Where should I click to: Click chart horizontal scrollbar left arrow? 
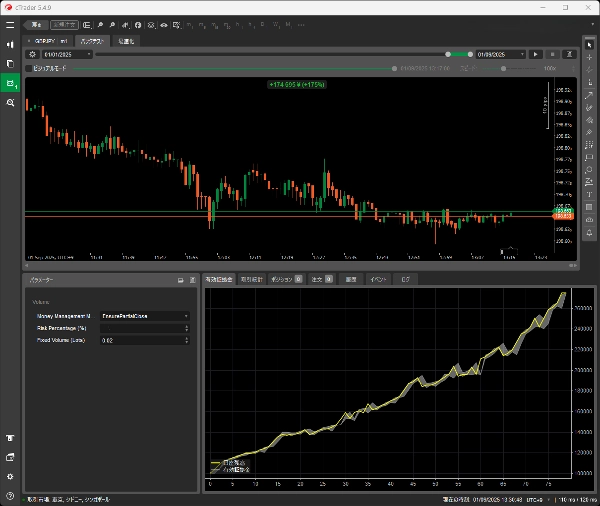tap(27, 265)
